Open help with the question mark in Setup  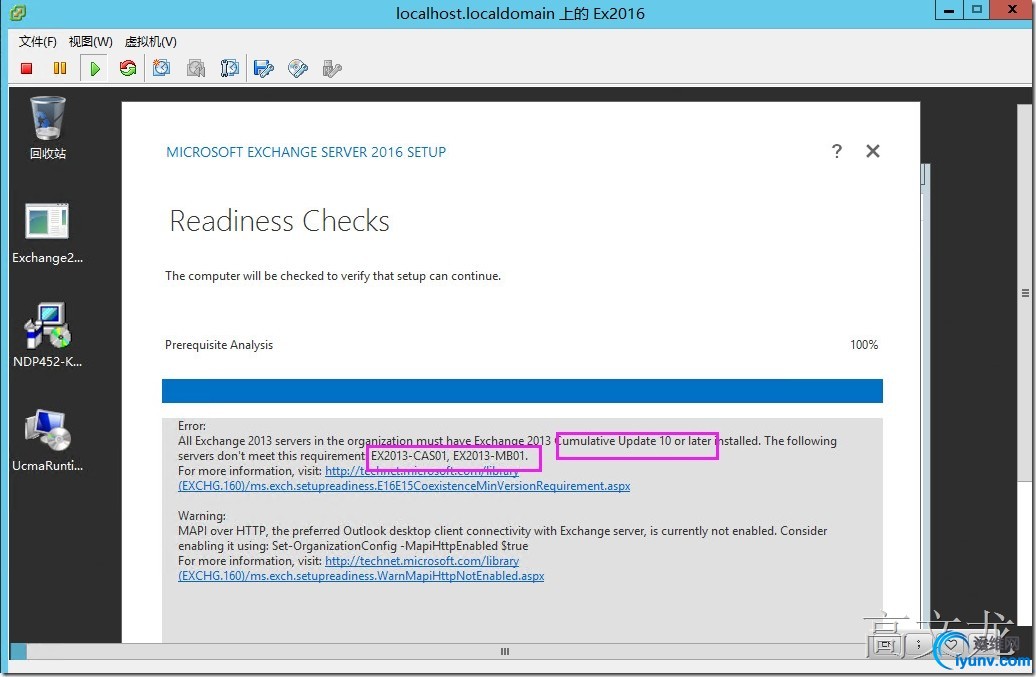point(836,151)
